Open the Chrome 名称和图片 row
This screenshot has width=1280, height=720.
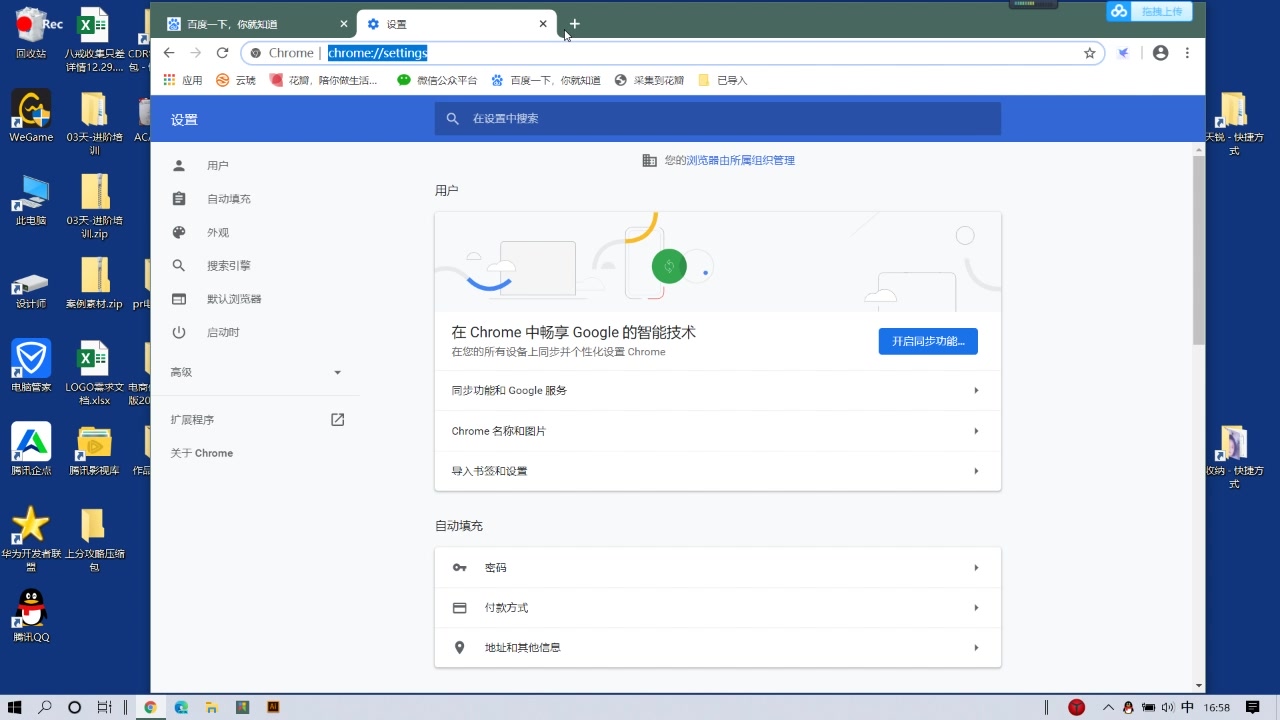click(x=718, y=431)
